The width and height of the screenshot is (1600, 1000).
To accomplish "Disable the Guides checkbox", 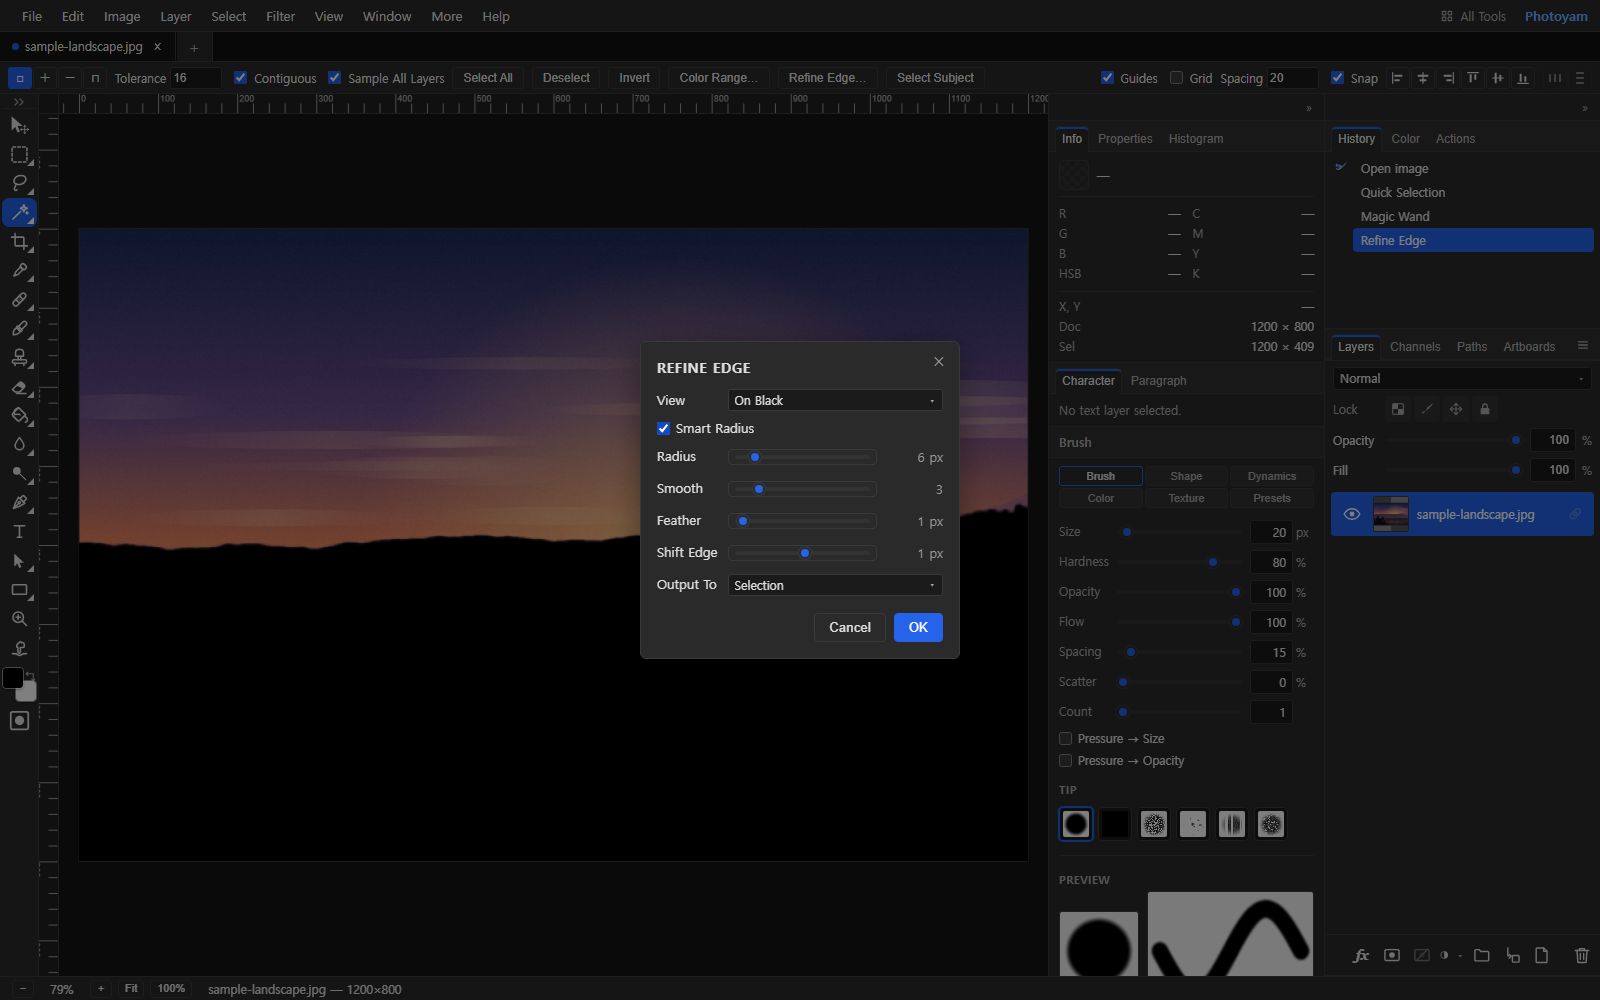I will 1107,77.
